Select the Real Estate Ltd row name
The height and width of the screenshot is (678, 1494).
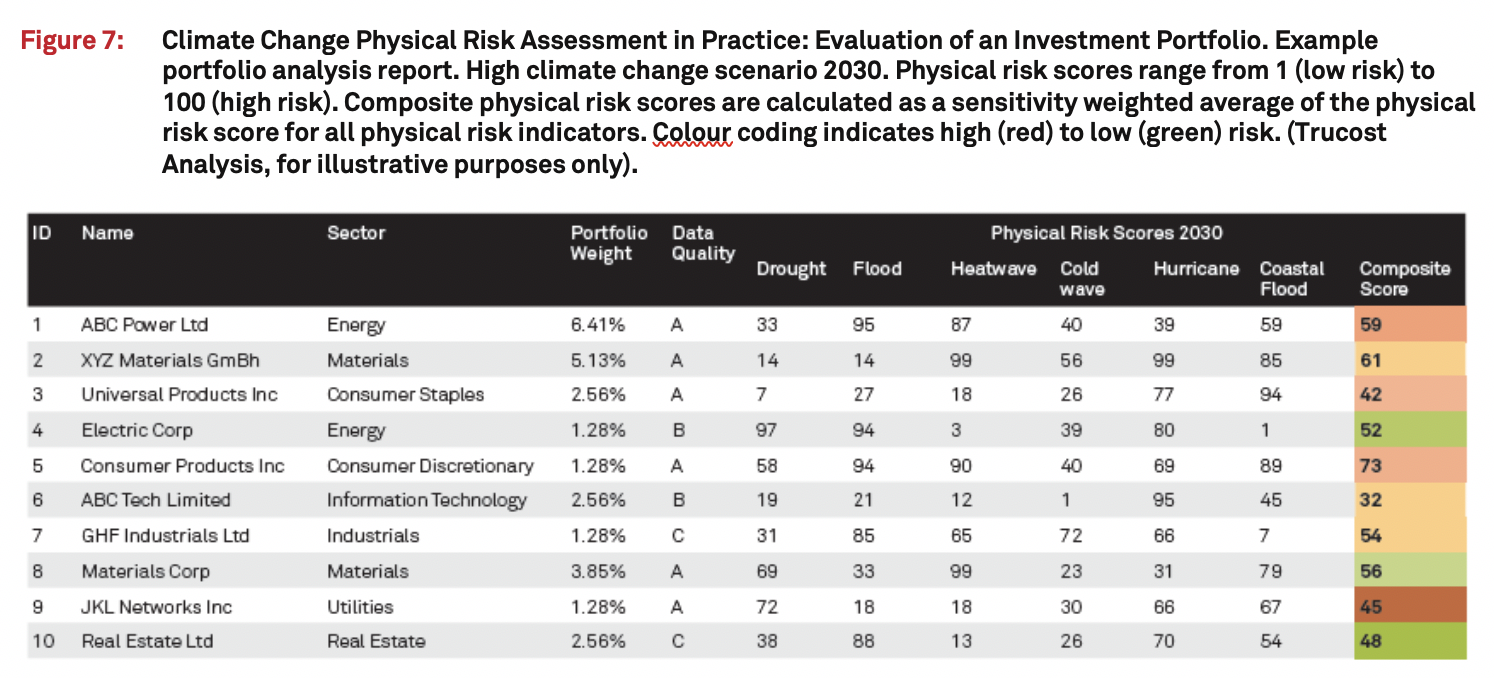pyautogui.click(x=147, y=641)
